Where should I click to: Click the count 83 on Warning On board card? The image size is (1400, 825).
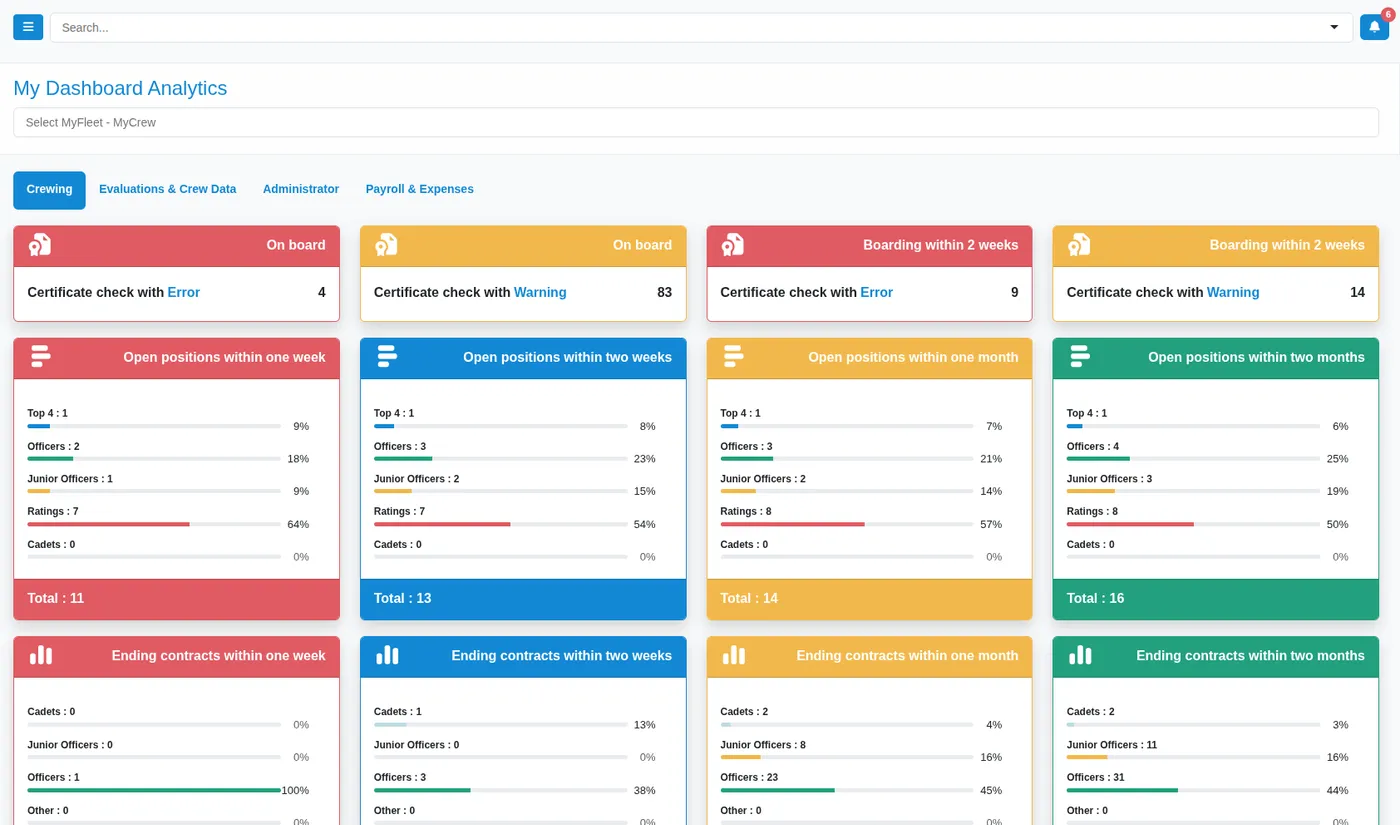coord(664,293)
